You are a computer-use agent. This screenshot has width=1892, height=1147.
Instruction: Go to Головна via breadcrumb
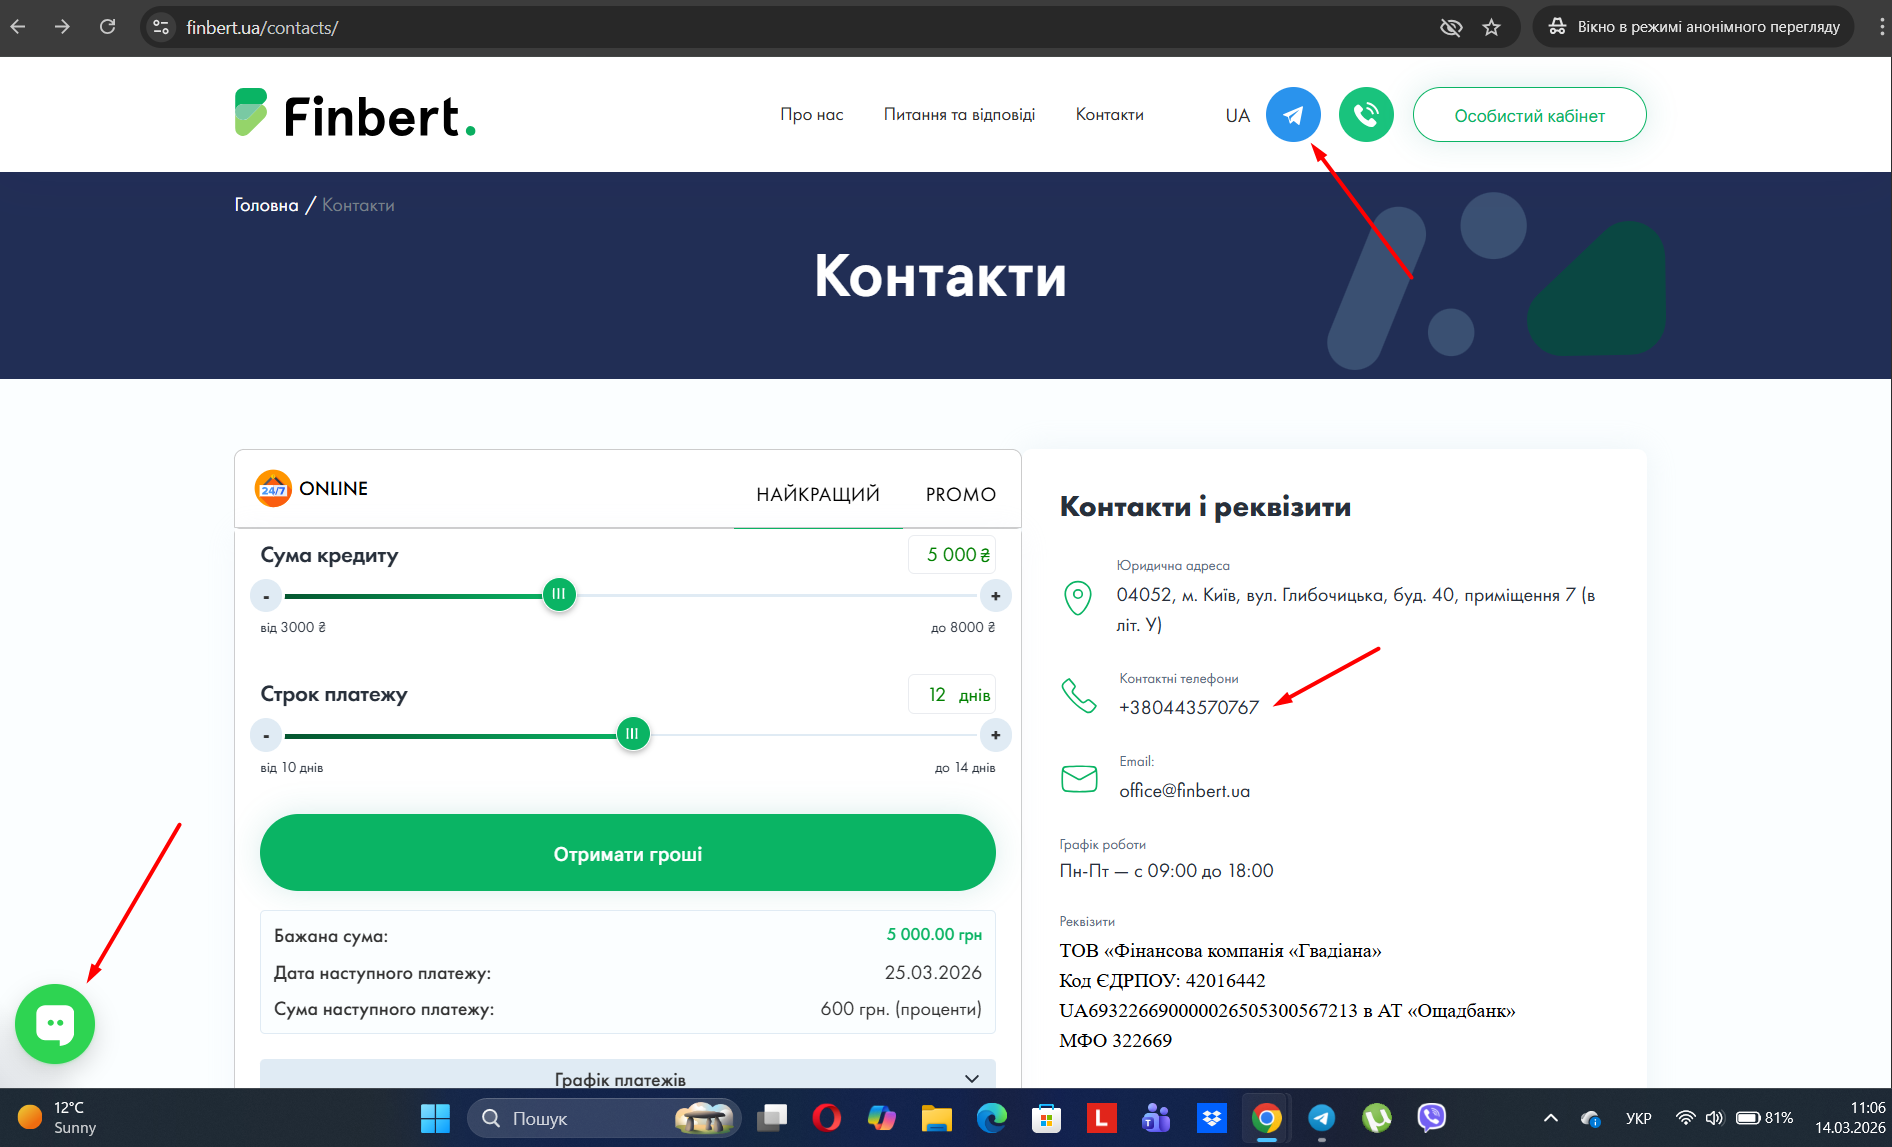[266, 205]
